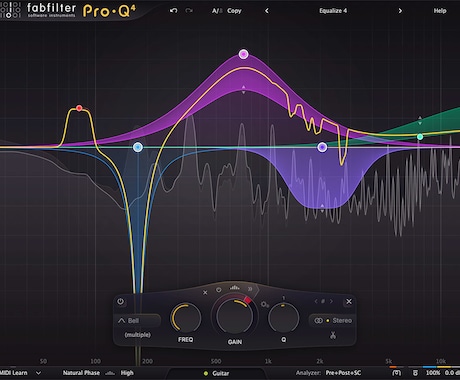460x380 pixels.
Task: Open the Pre+Post+SC analyzer options
Action: (343, 373)
